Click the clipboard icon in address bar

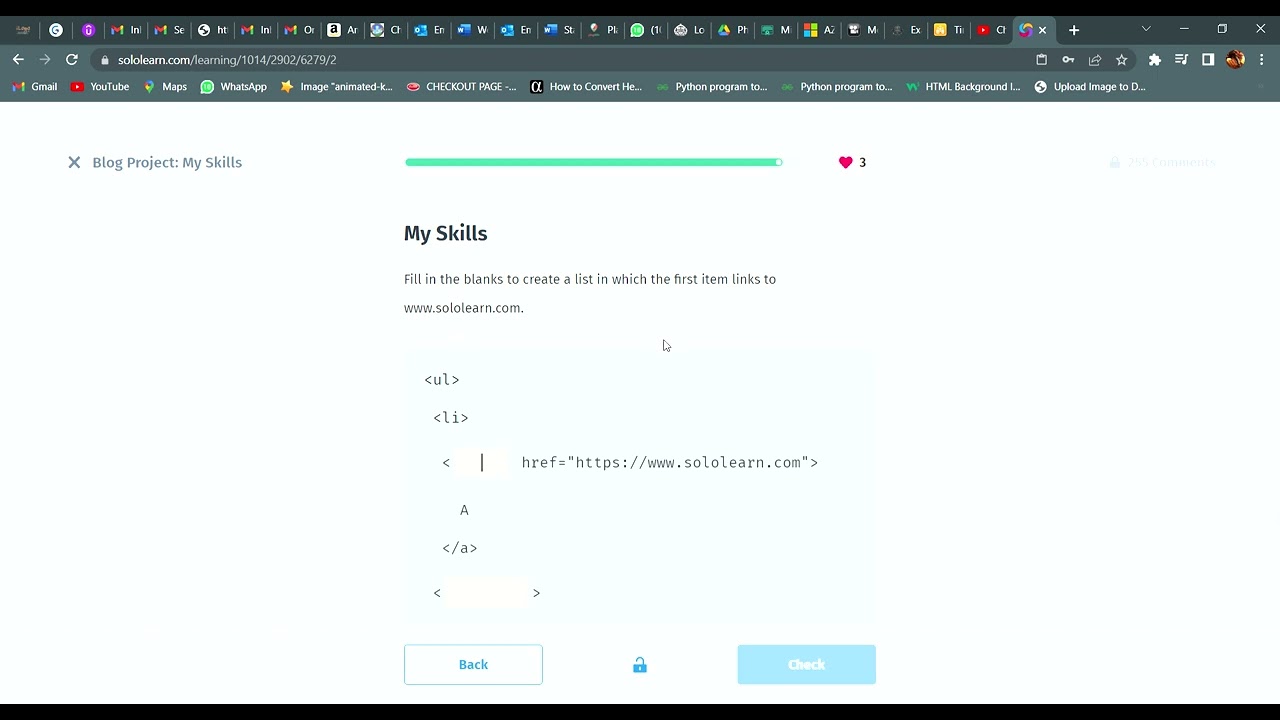tap(1041, 60)
